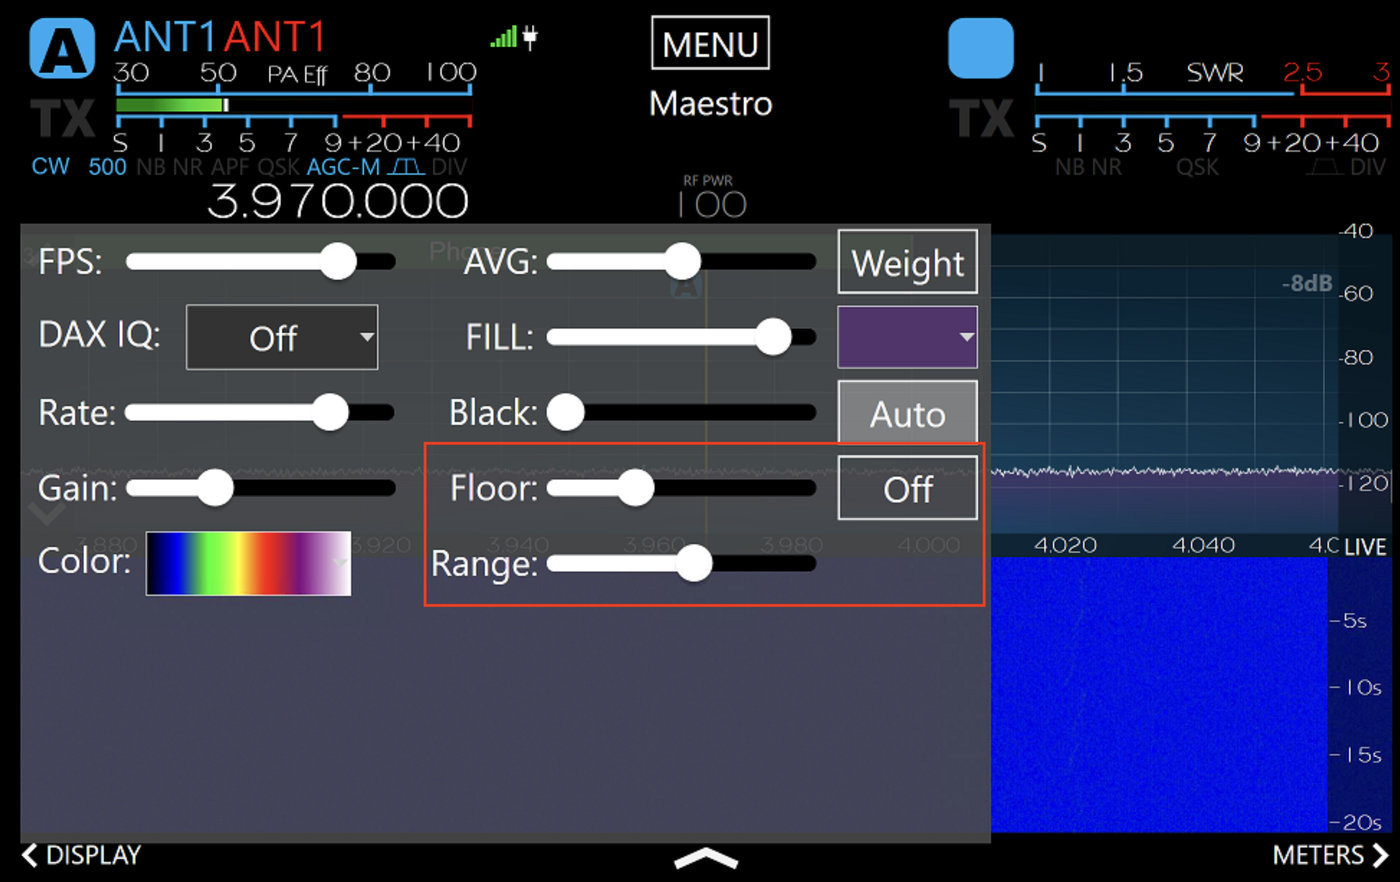The height and width of the screenshot is (882, 1400).
Task: Click the 4.040 frequency axis label
Action: (x=1203, y=545)
